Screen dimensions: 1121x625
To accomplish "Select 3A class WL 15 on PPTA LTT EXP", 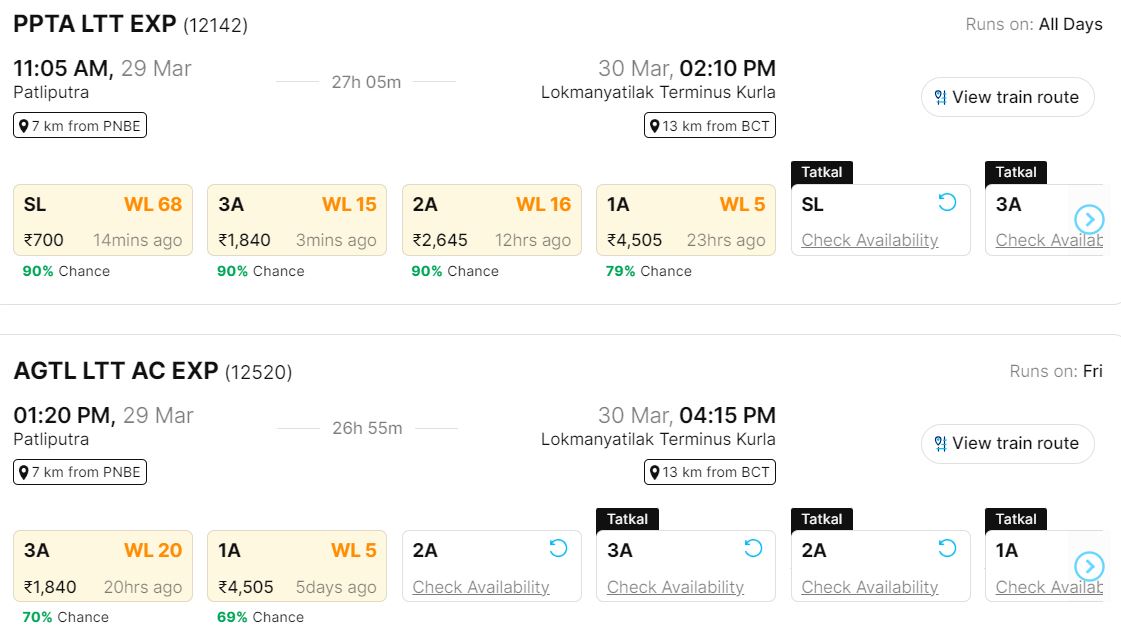I will [x=297, y=220].
